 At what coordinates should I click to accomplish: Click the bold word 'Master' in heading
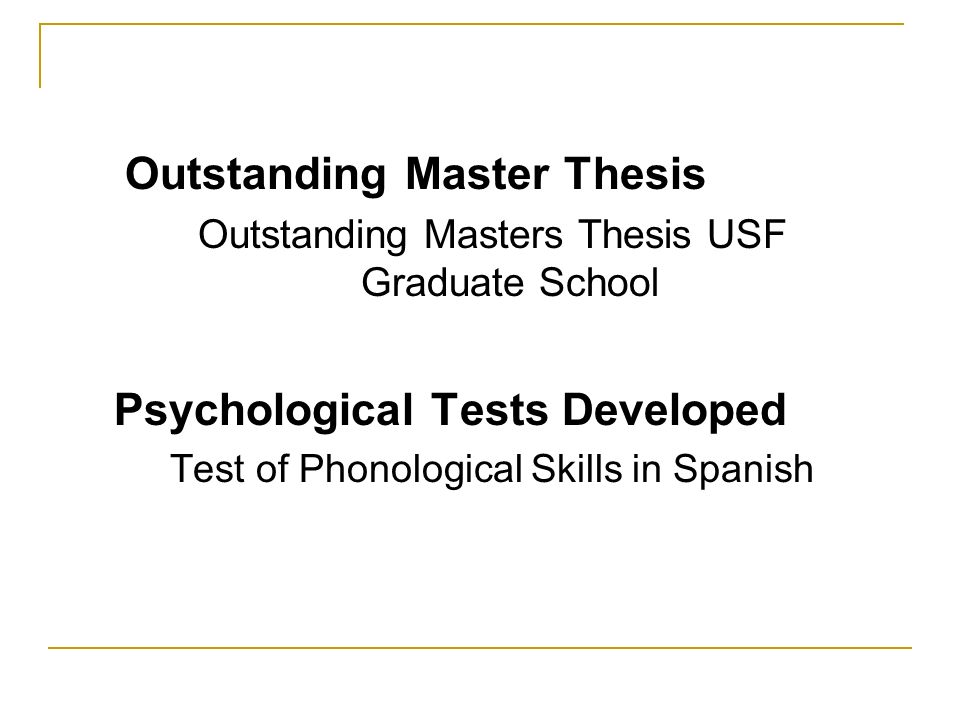click(477, 173)
